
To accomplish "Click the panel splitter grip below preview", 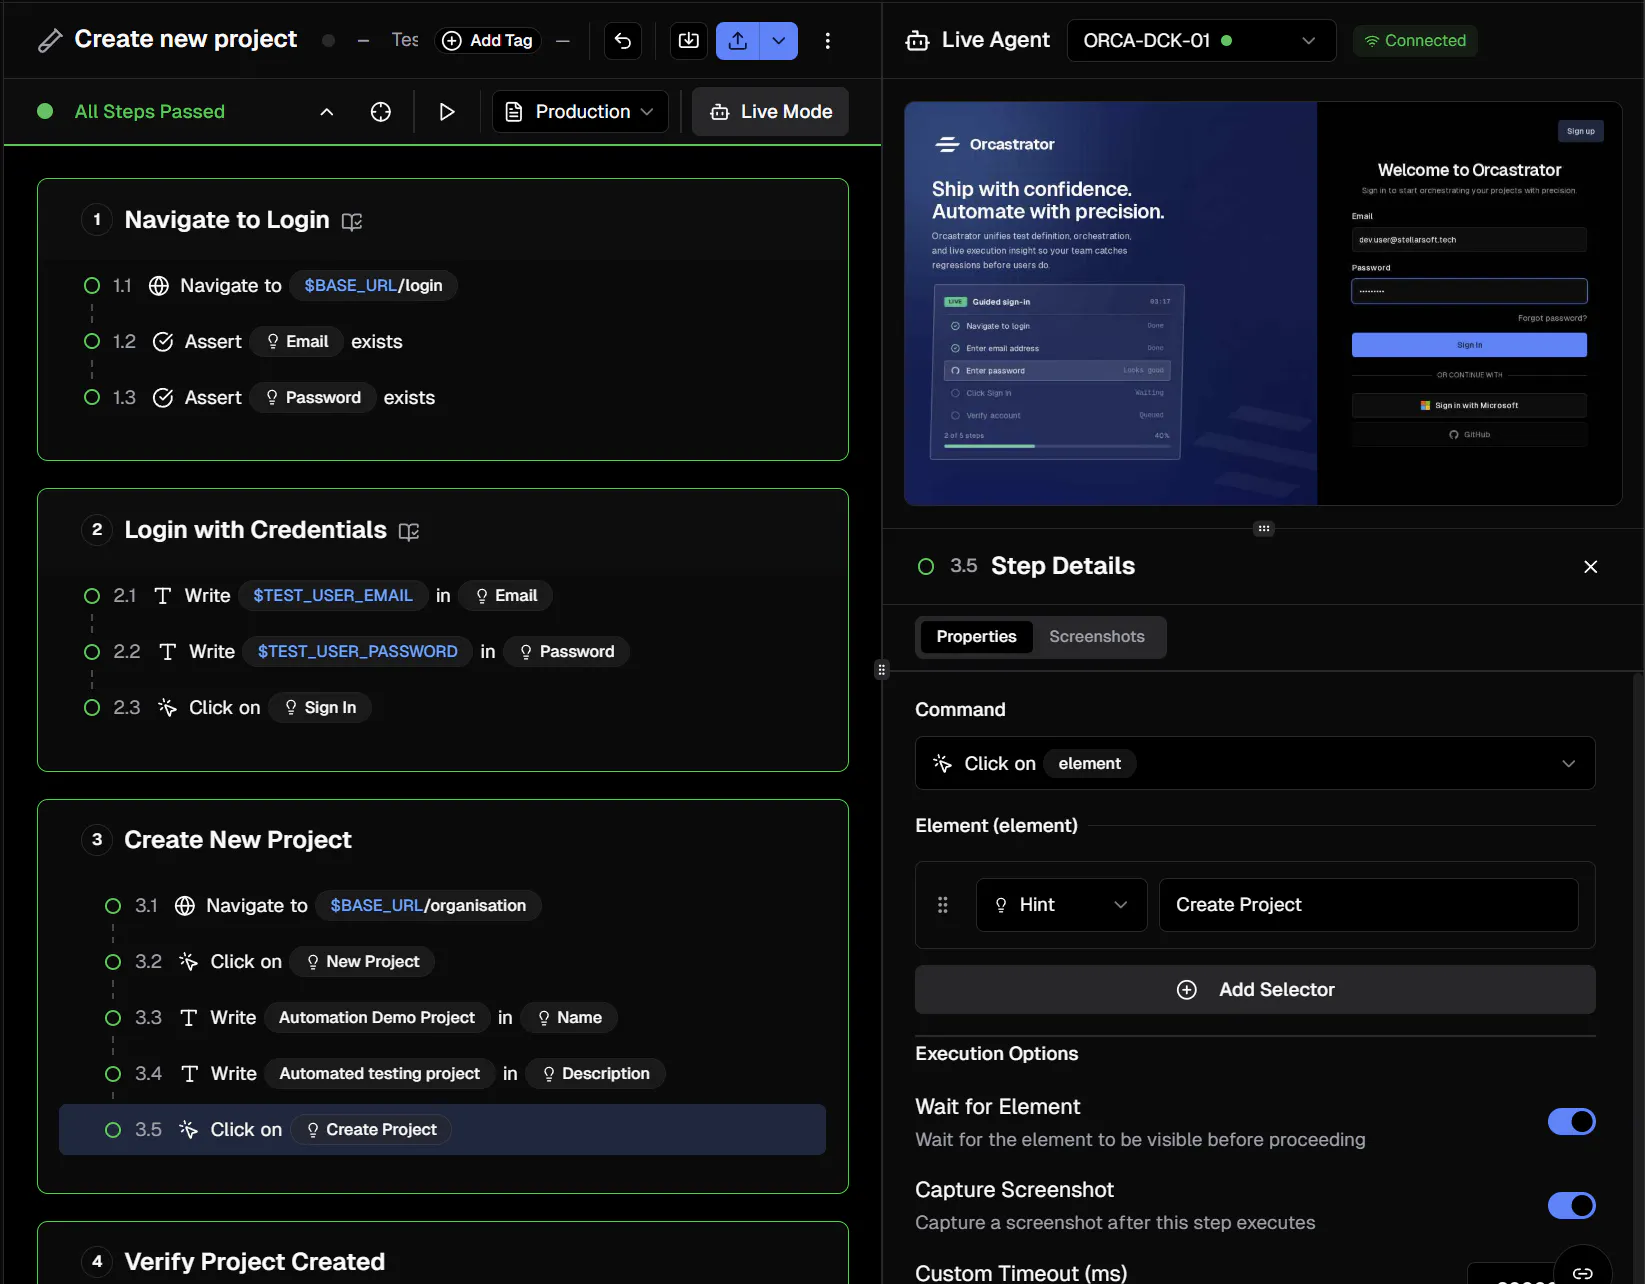I will coord(1264,528).
